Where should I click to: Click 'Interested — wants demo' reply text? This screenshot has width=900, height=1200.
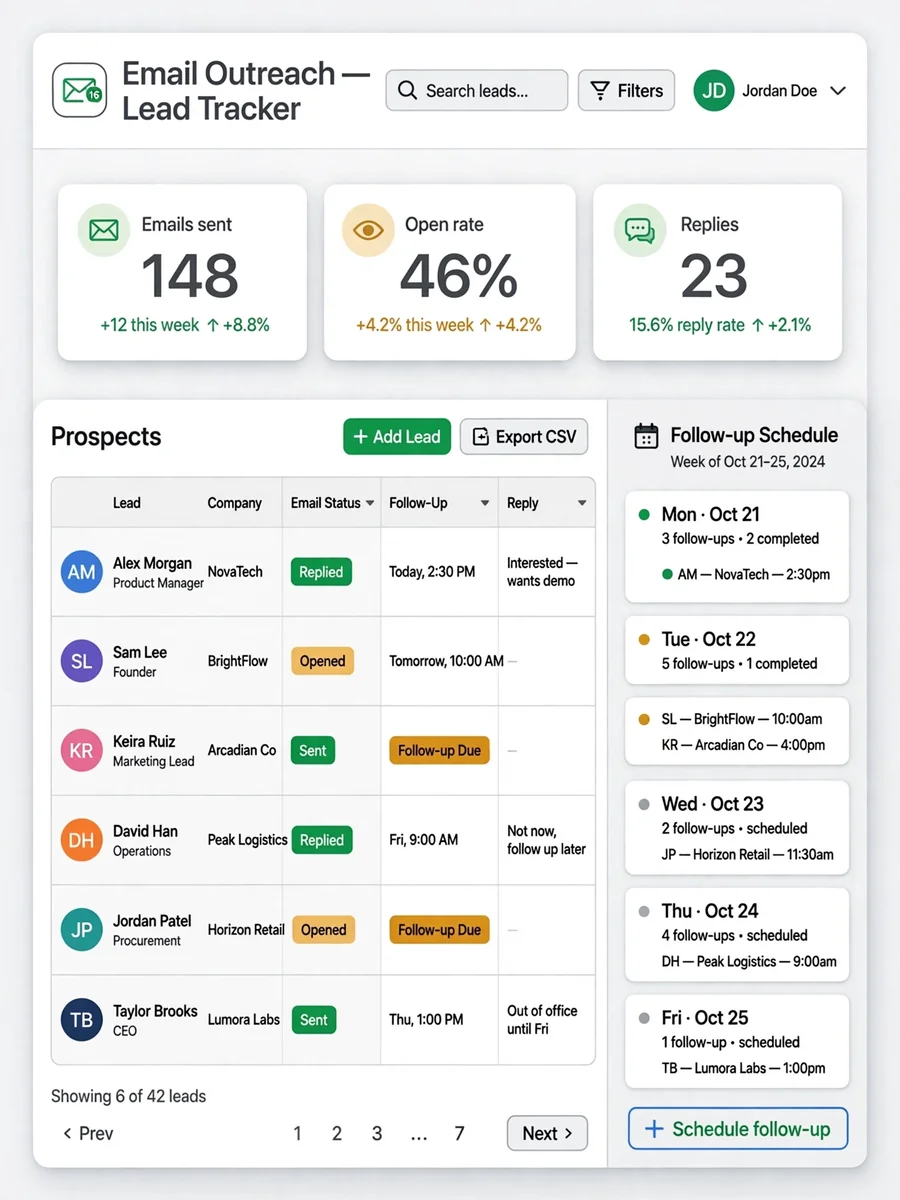point(542,572)
